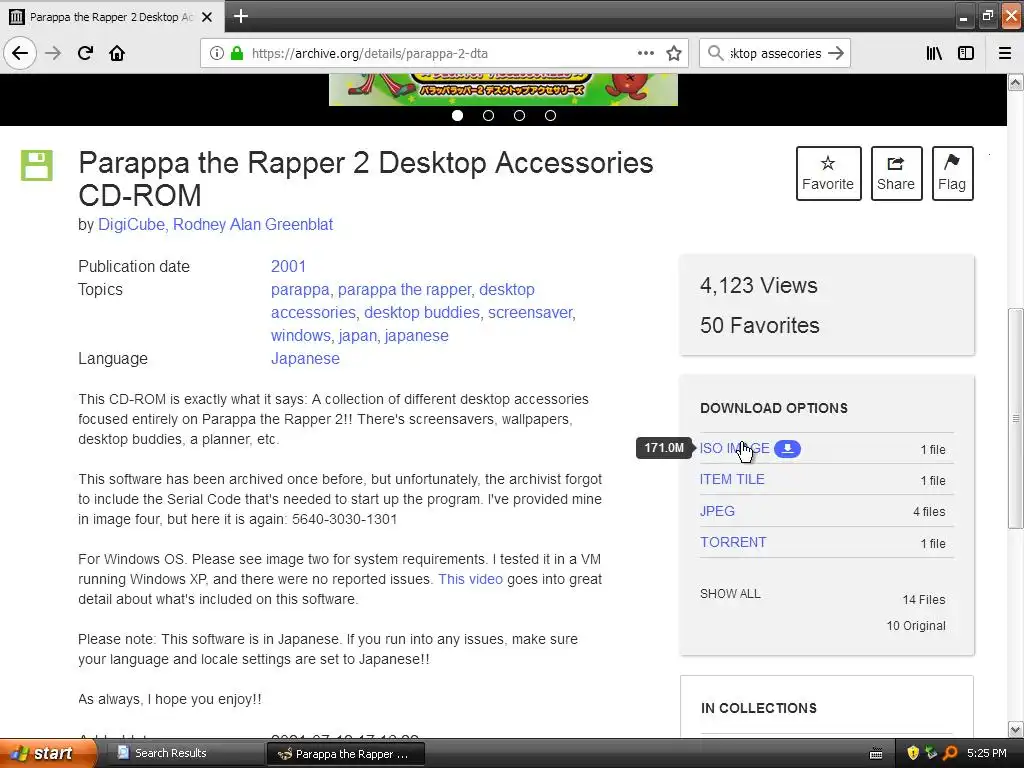Open page actions three-dots menu
The image size is (1024, 768).
pyautogui.click(x=645, y=53)
